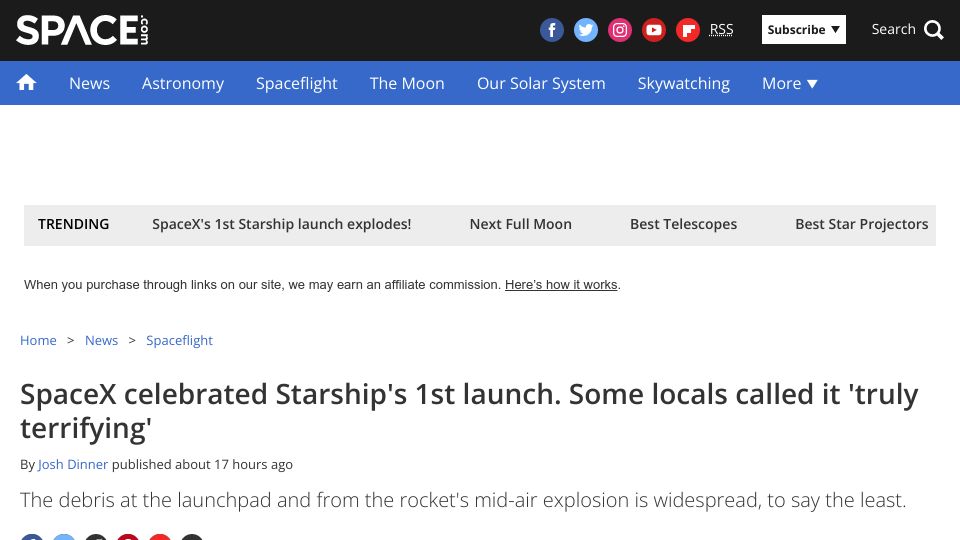Open the RSS feed link
The width and height of the screenshot is (960, 540).
coord(721,29)
